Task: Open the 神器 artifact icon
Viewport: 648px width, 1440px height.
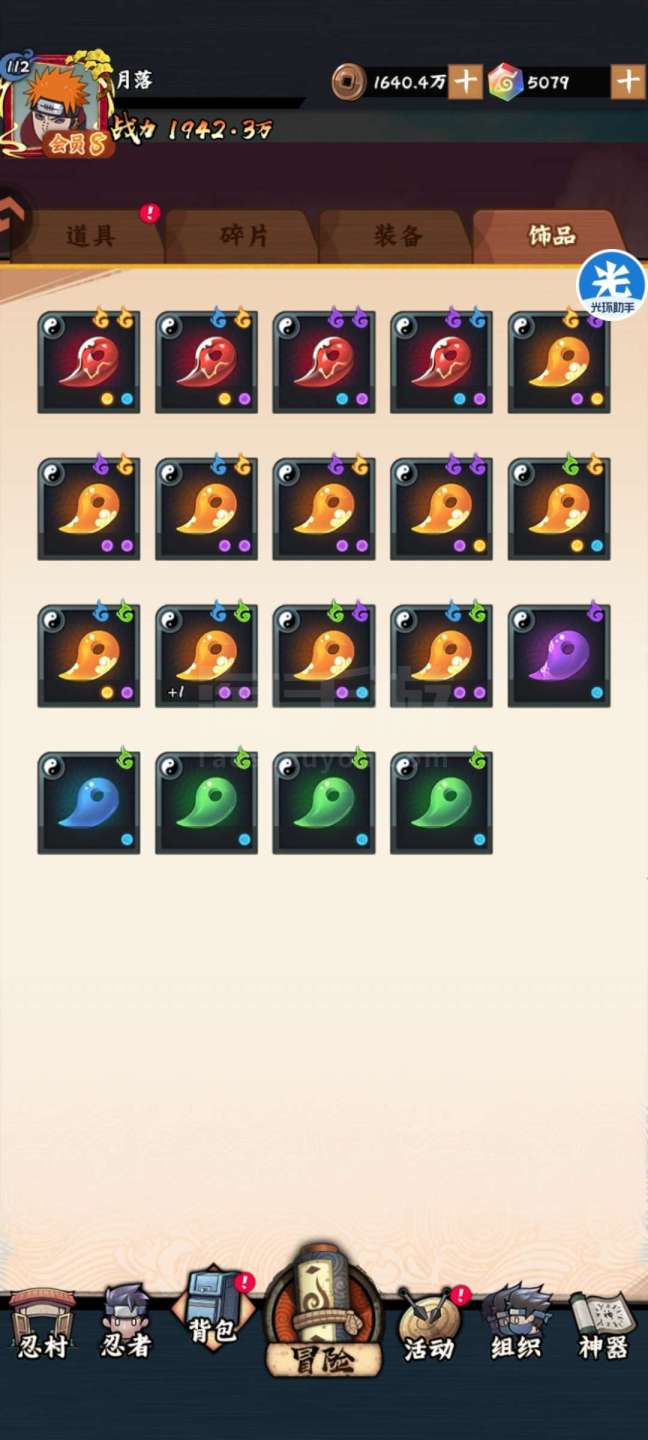Action: [x=603, y=1325]
